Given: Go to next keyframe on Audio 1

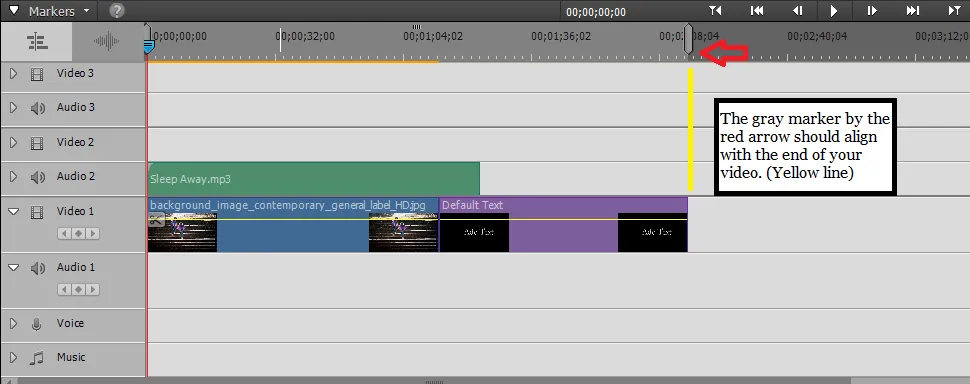Looking at the screenshot, I should point(93,290).
